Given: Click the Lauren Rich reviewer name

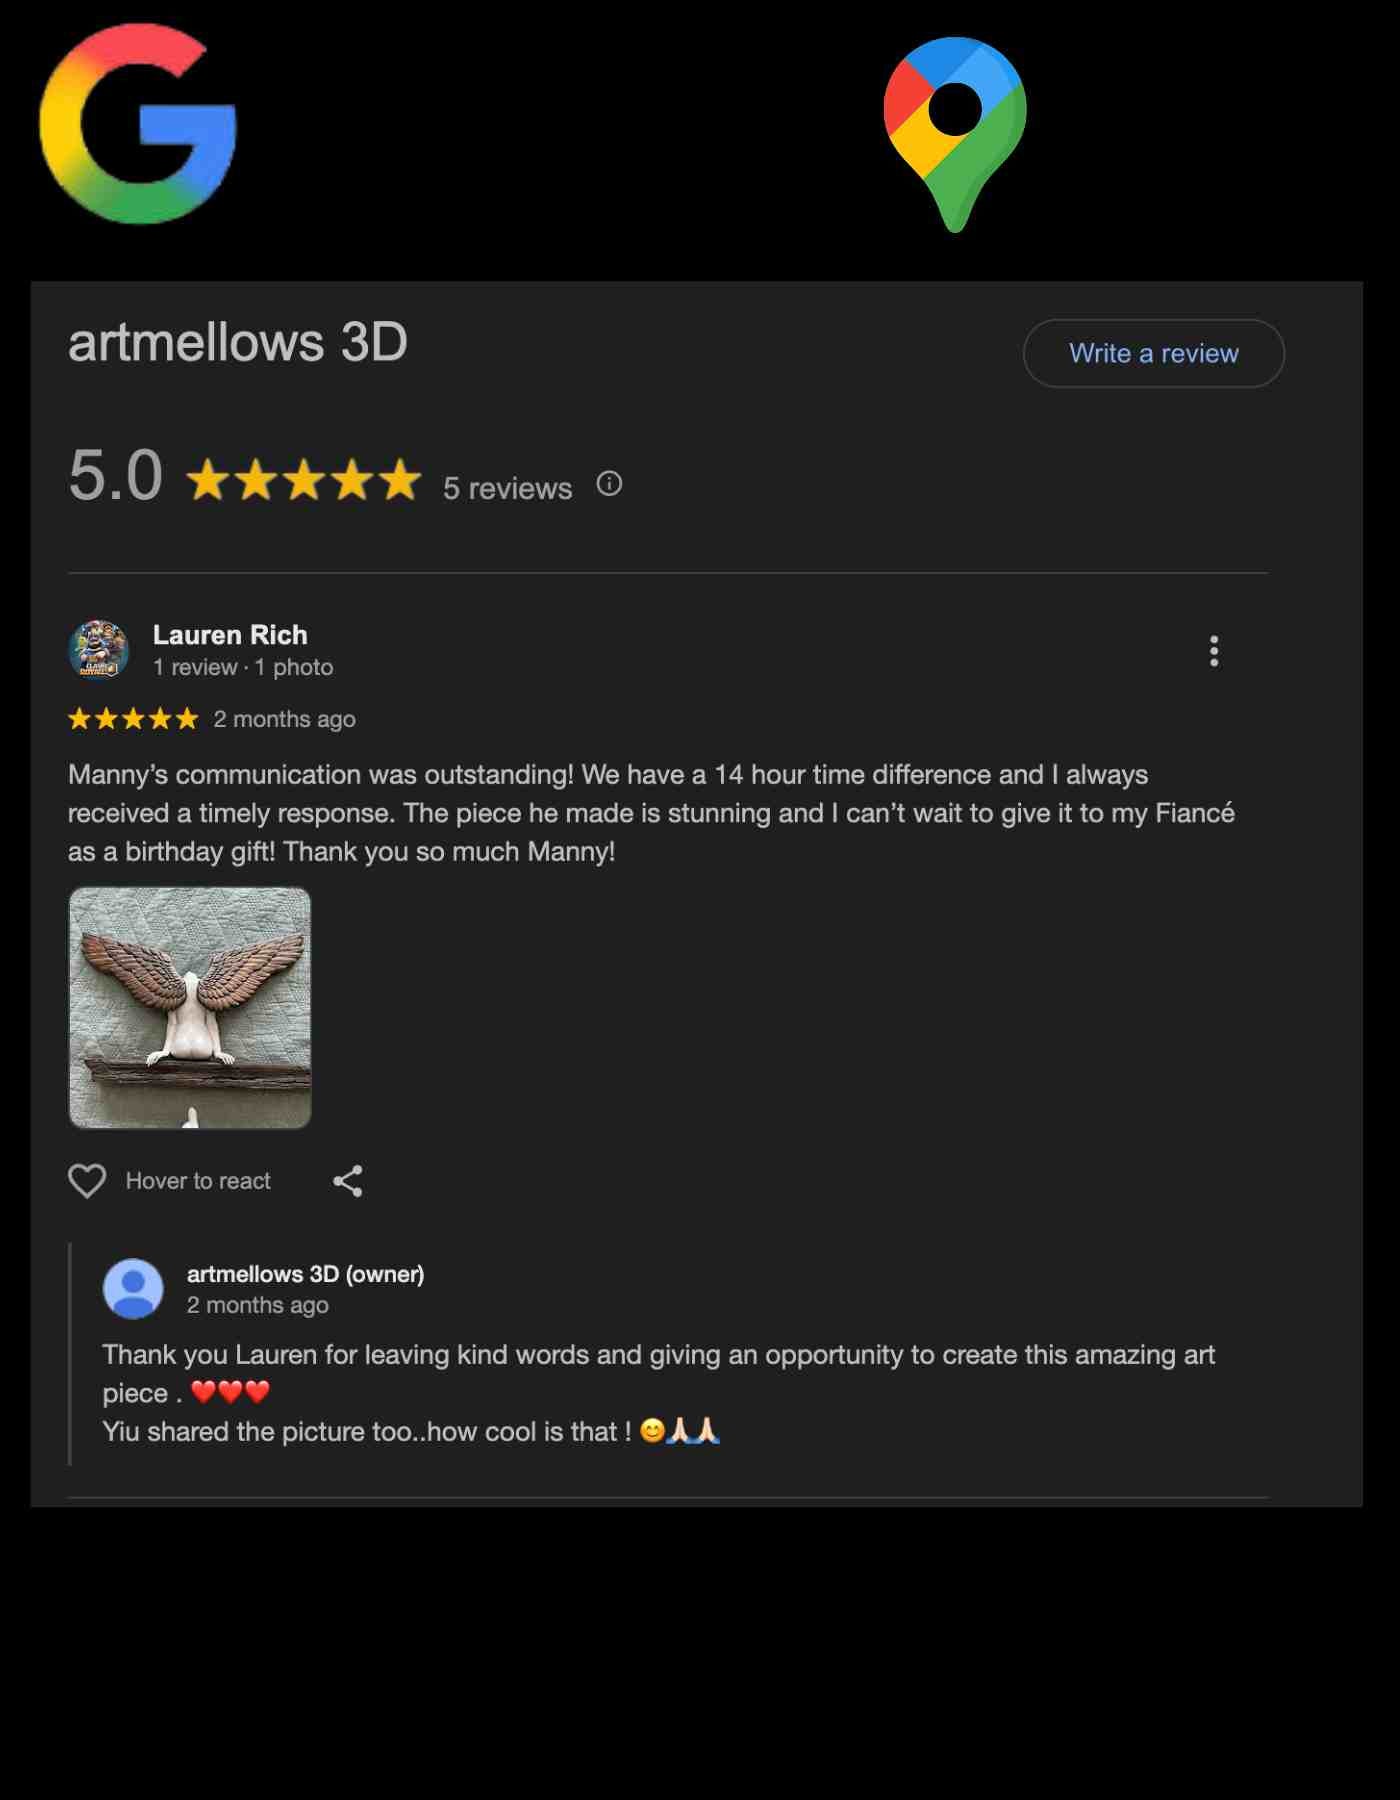Looking at the screenshot, I should [230, 635].
